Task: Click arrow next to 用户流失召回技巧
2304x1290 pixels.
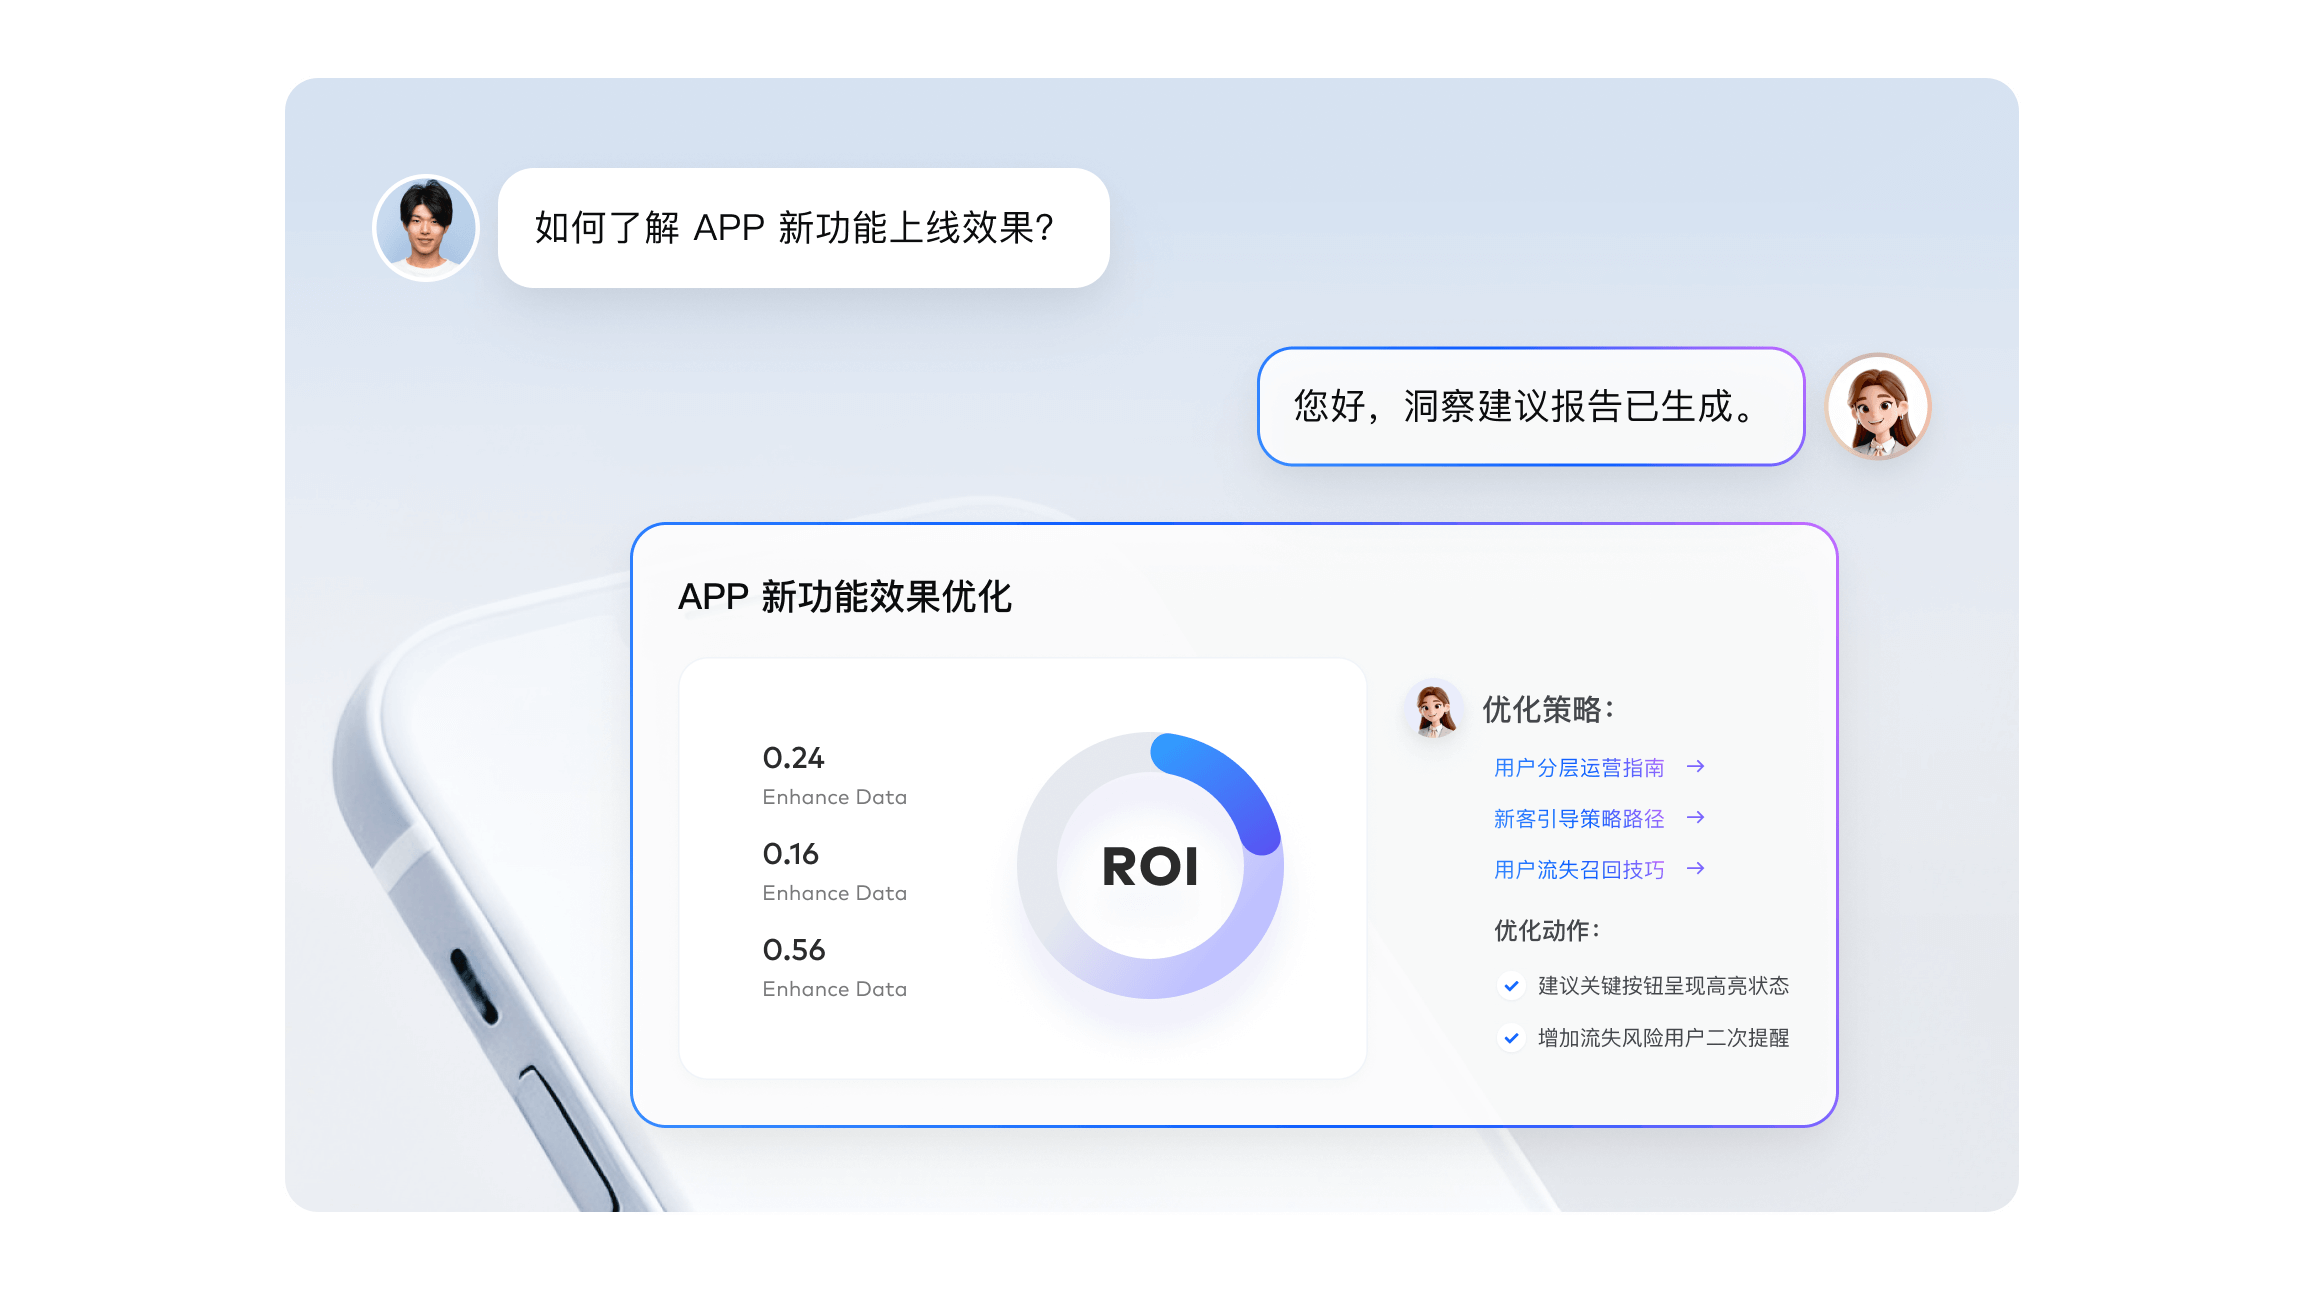Action: tap(1695, 869)
